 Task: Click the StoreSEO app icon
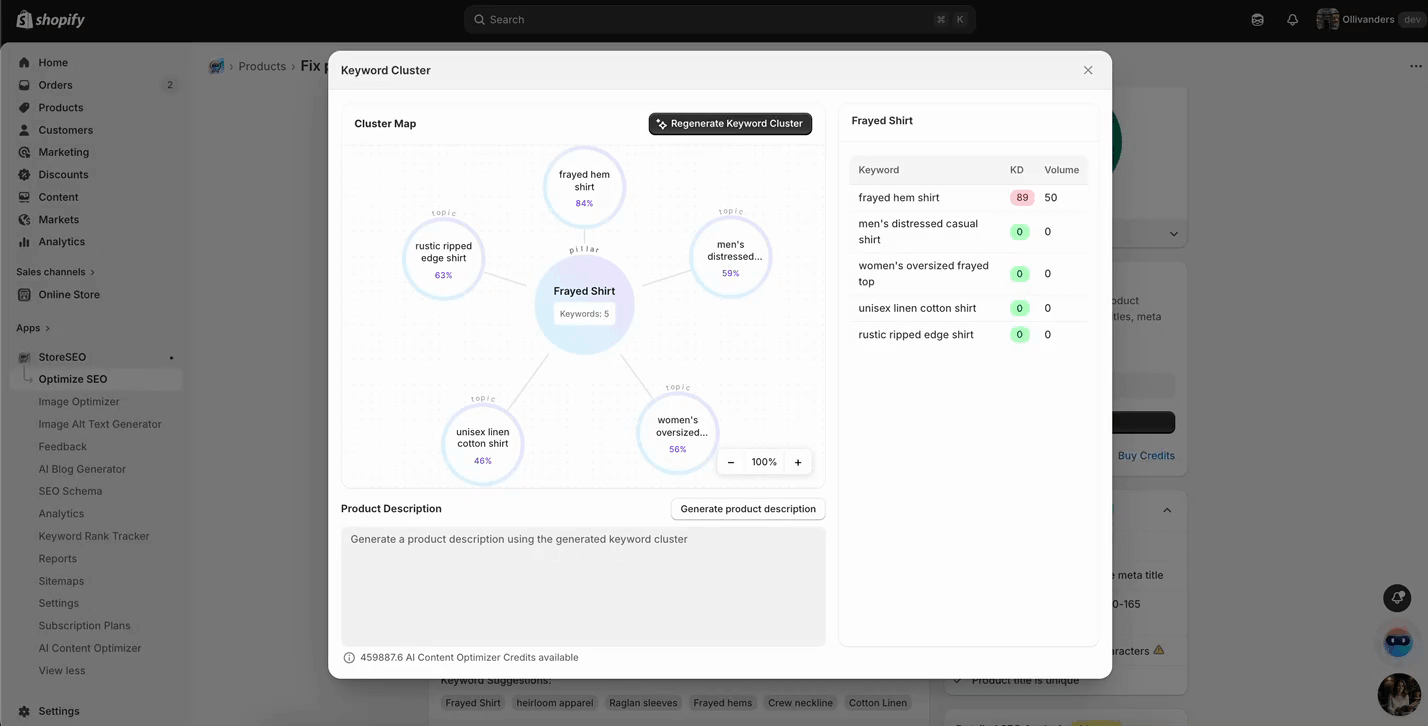(x=24, y=357)
